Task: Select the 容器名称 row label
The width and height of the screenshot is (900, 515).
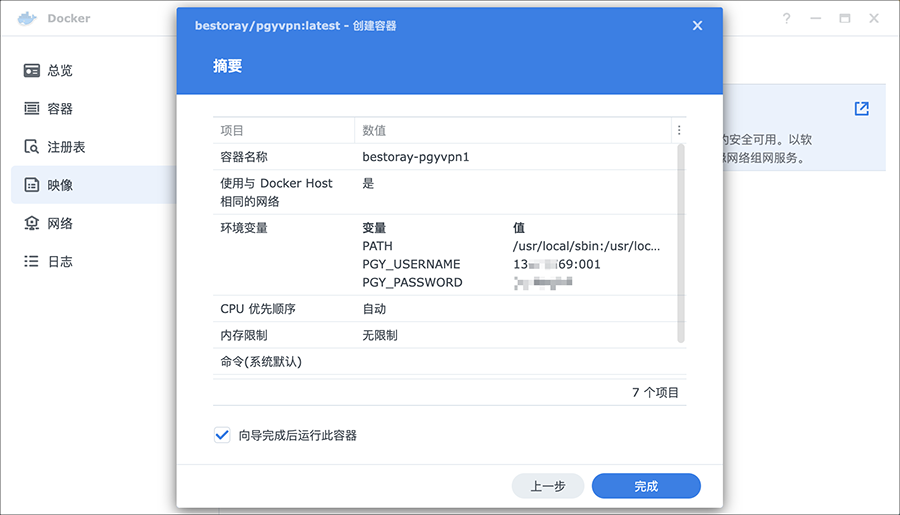Action: coord(244,157)
